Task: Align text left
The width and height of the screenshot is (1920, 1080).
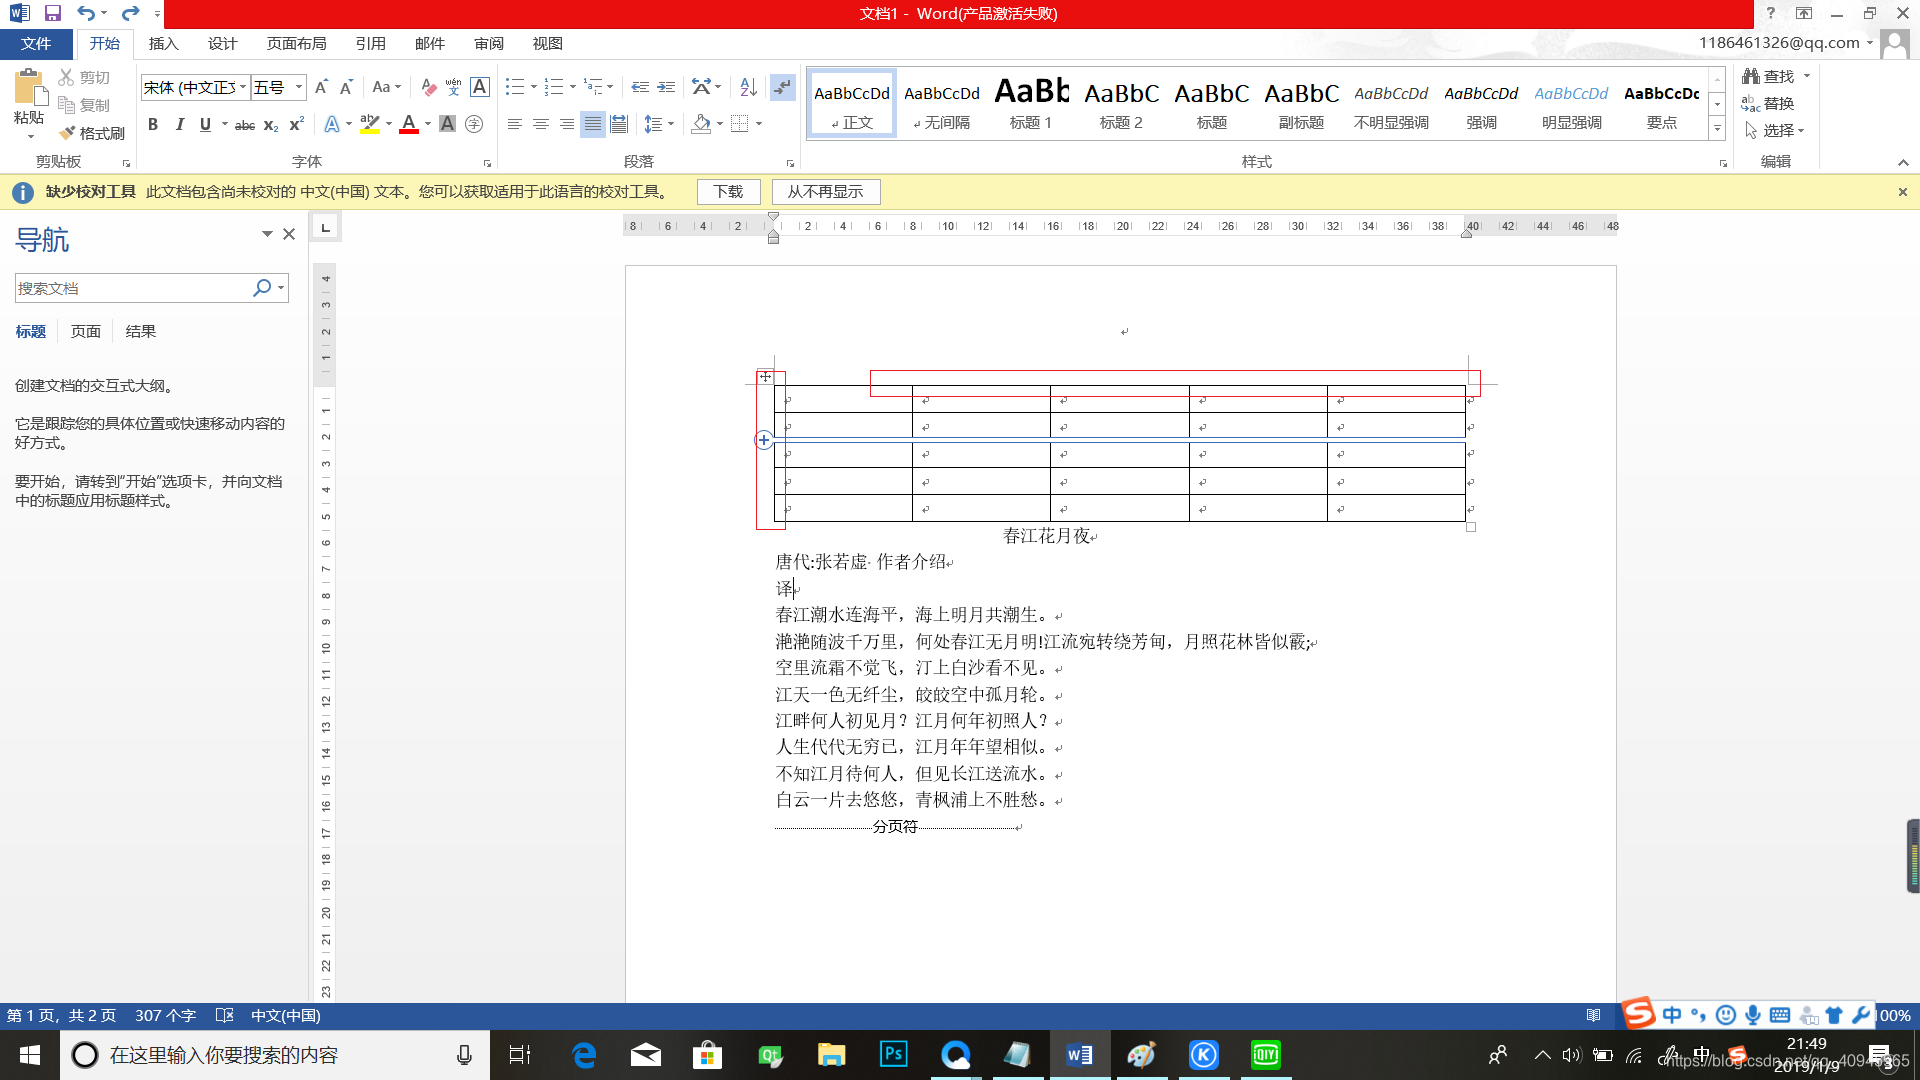Action: 514,124
